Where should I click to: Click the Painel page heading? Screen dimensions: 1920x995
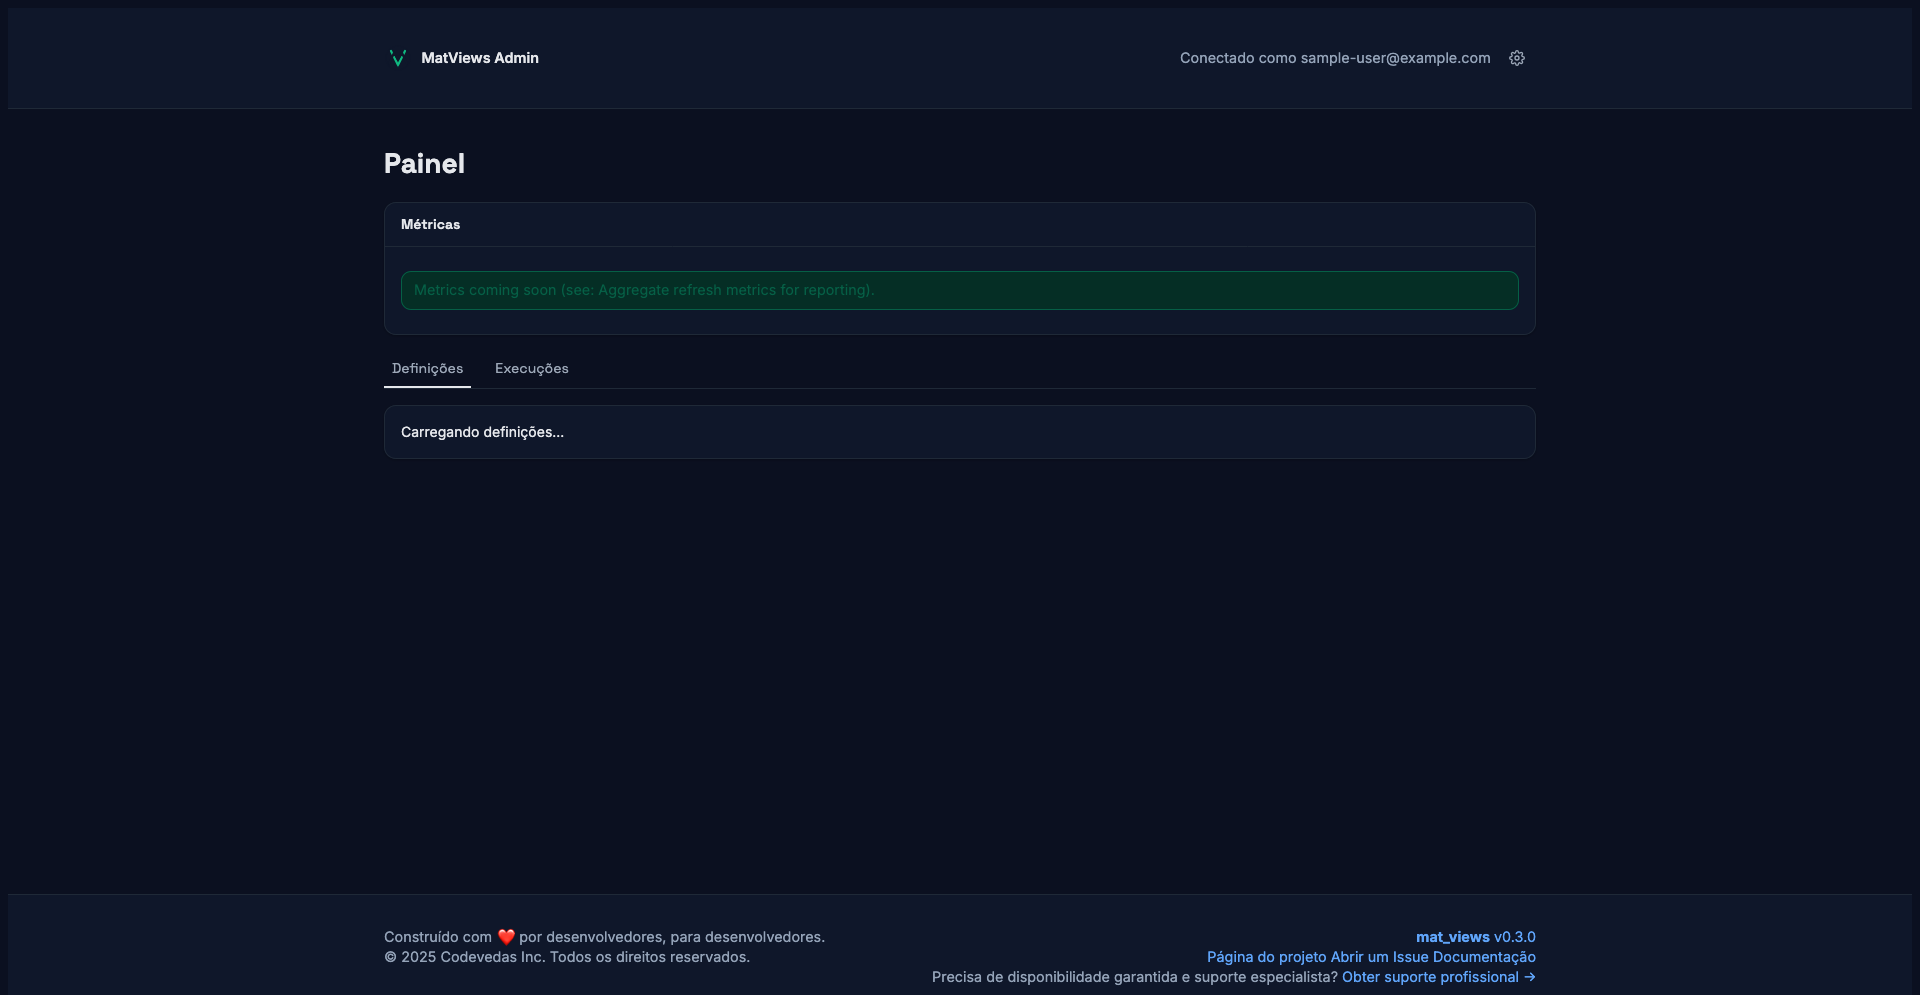point(424,164)
